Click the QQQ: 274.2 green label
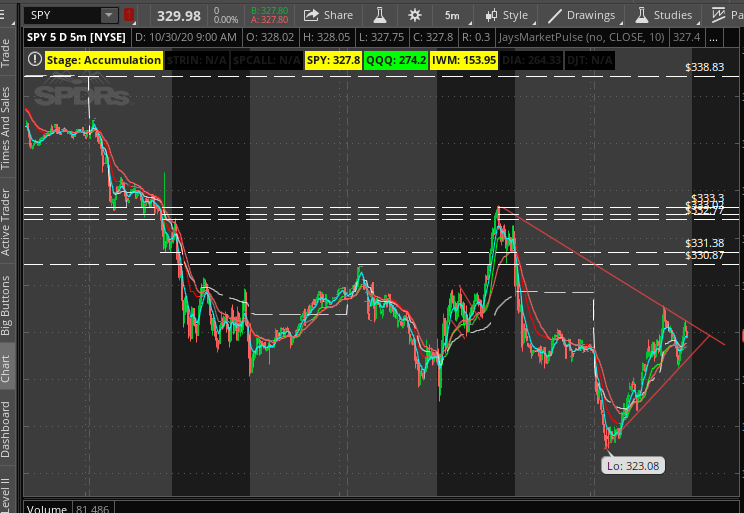 (396, 60)
